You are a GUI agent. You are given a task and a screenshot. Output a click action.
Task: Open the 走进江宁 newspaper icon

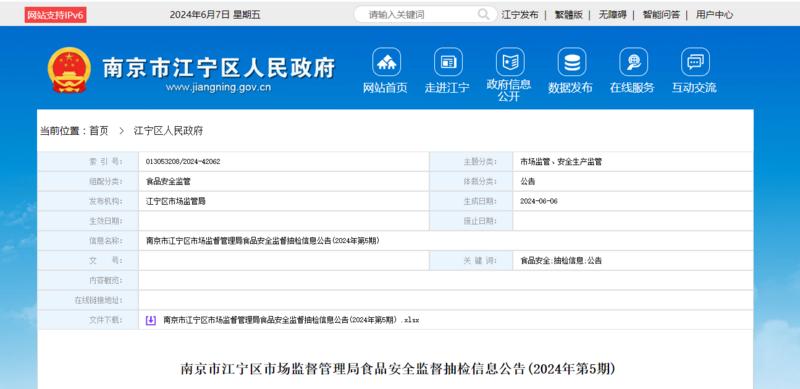tap(448, 62)
